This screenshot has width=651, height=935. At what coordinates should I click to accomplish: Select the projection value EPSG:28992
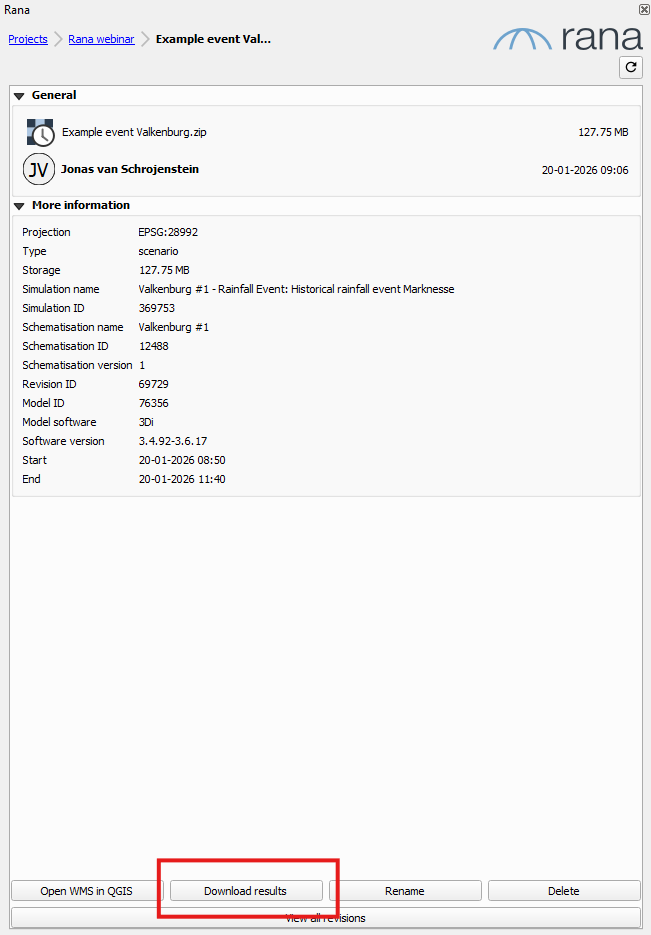(168, 233)
